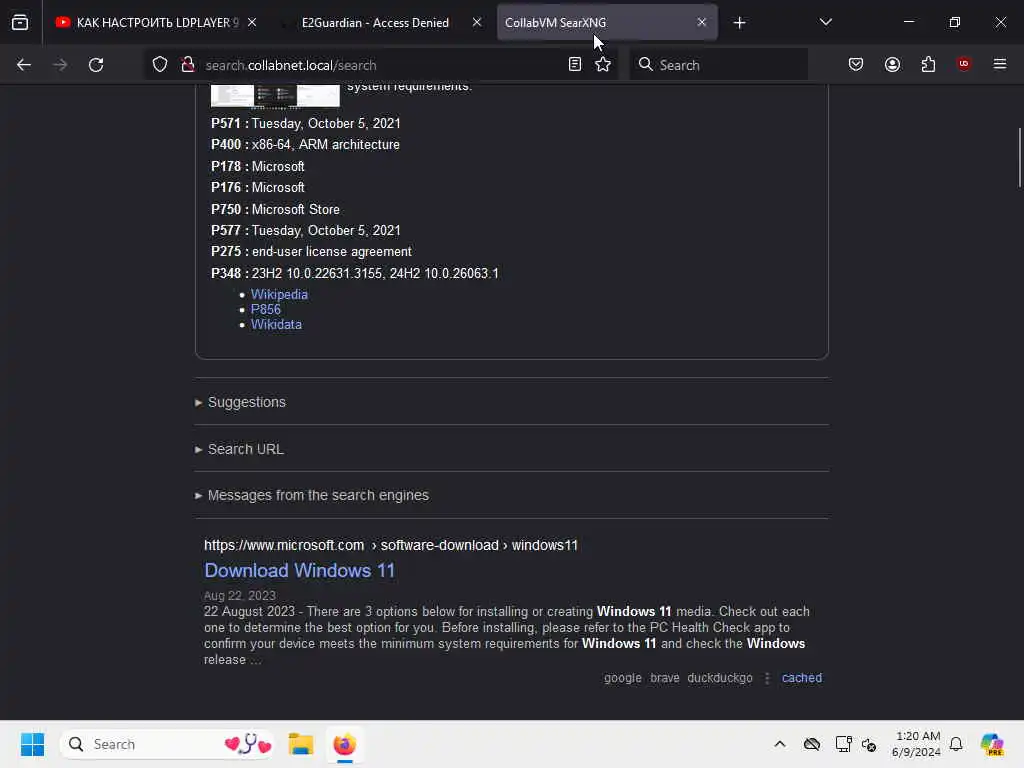
Task: Click the Windows 11 infobox thumbnail
Action: 275,95
